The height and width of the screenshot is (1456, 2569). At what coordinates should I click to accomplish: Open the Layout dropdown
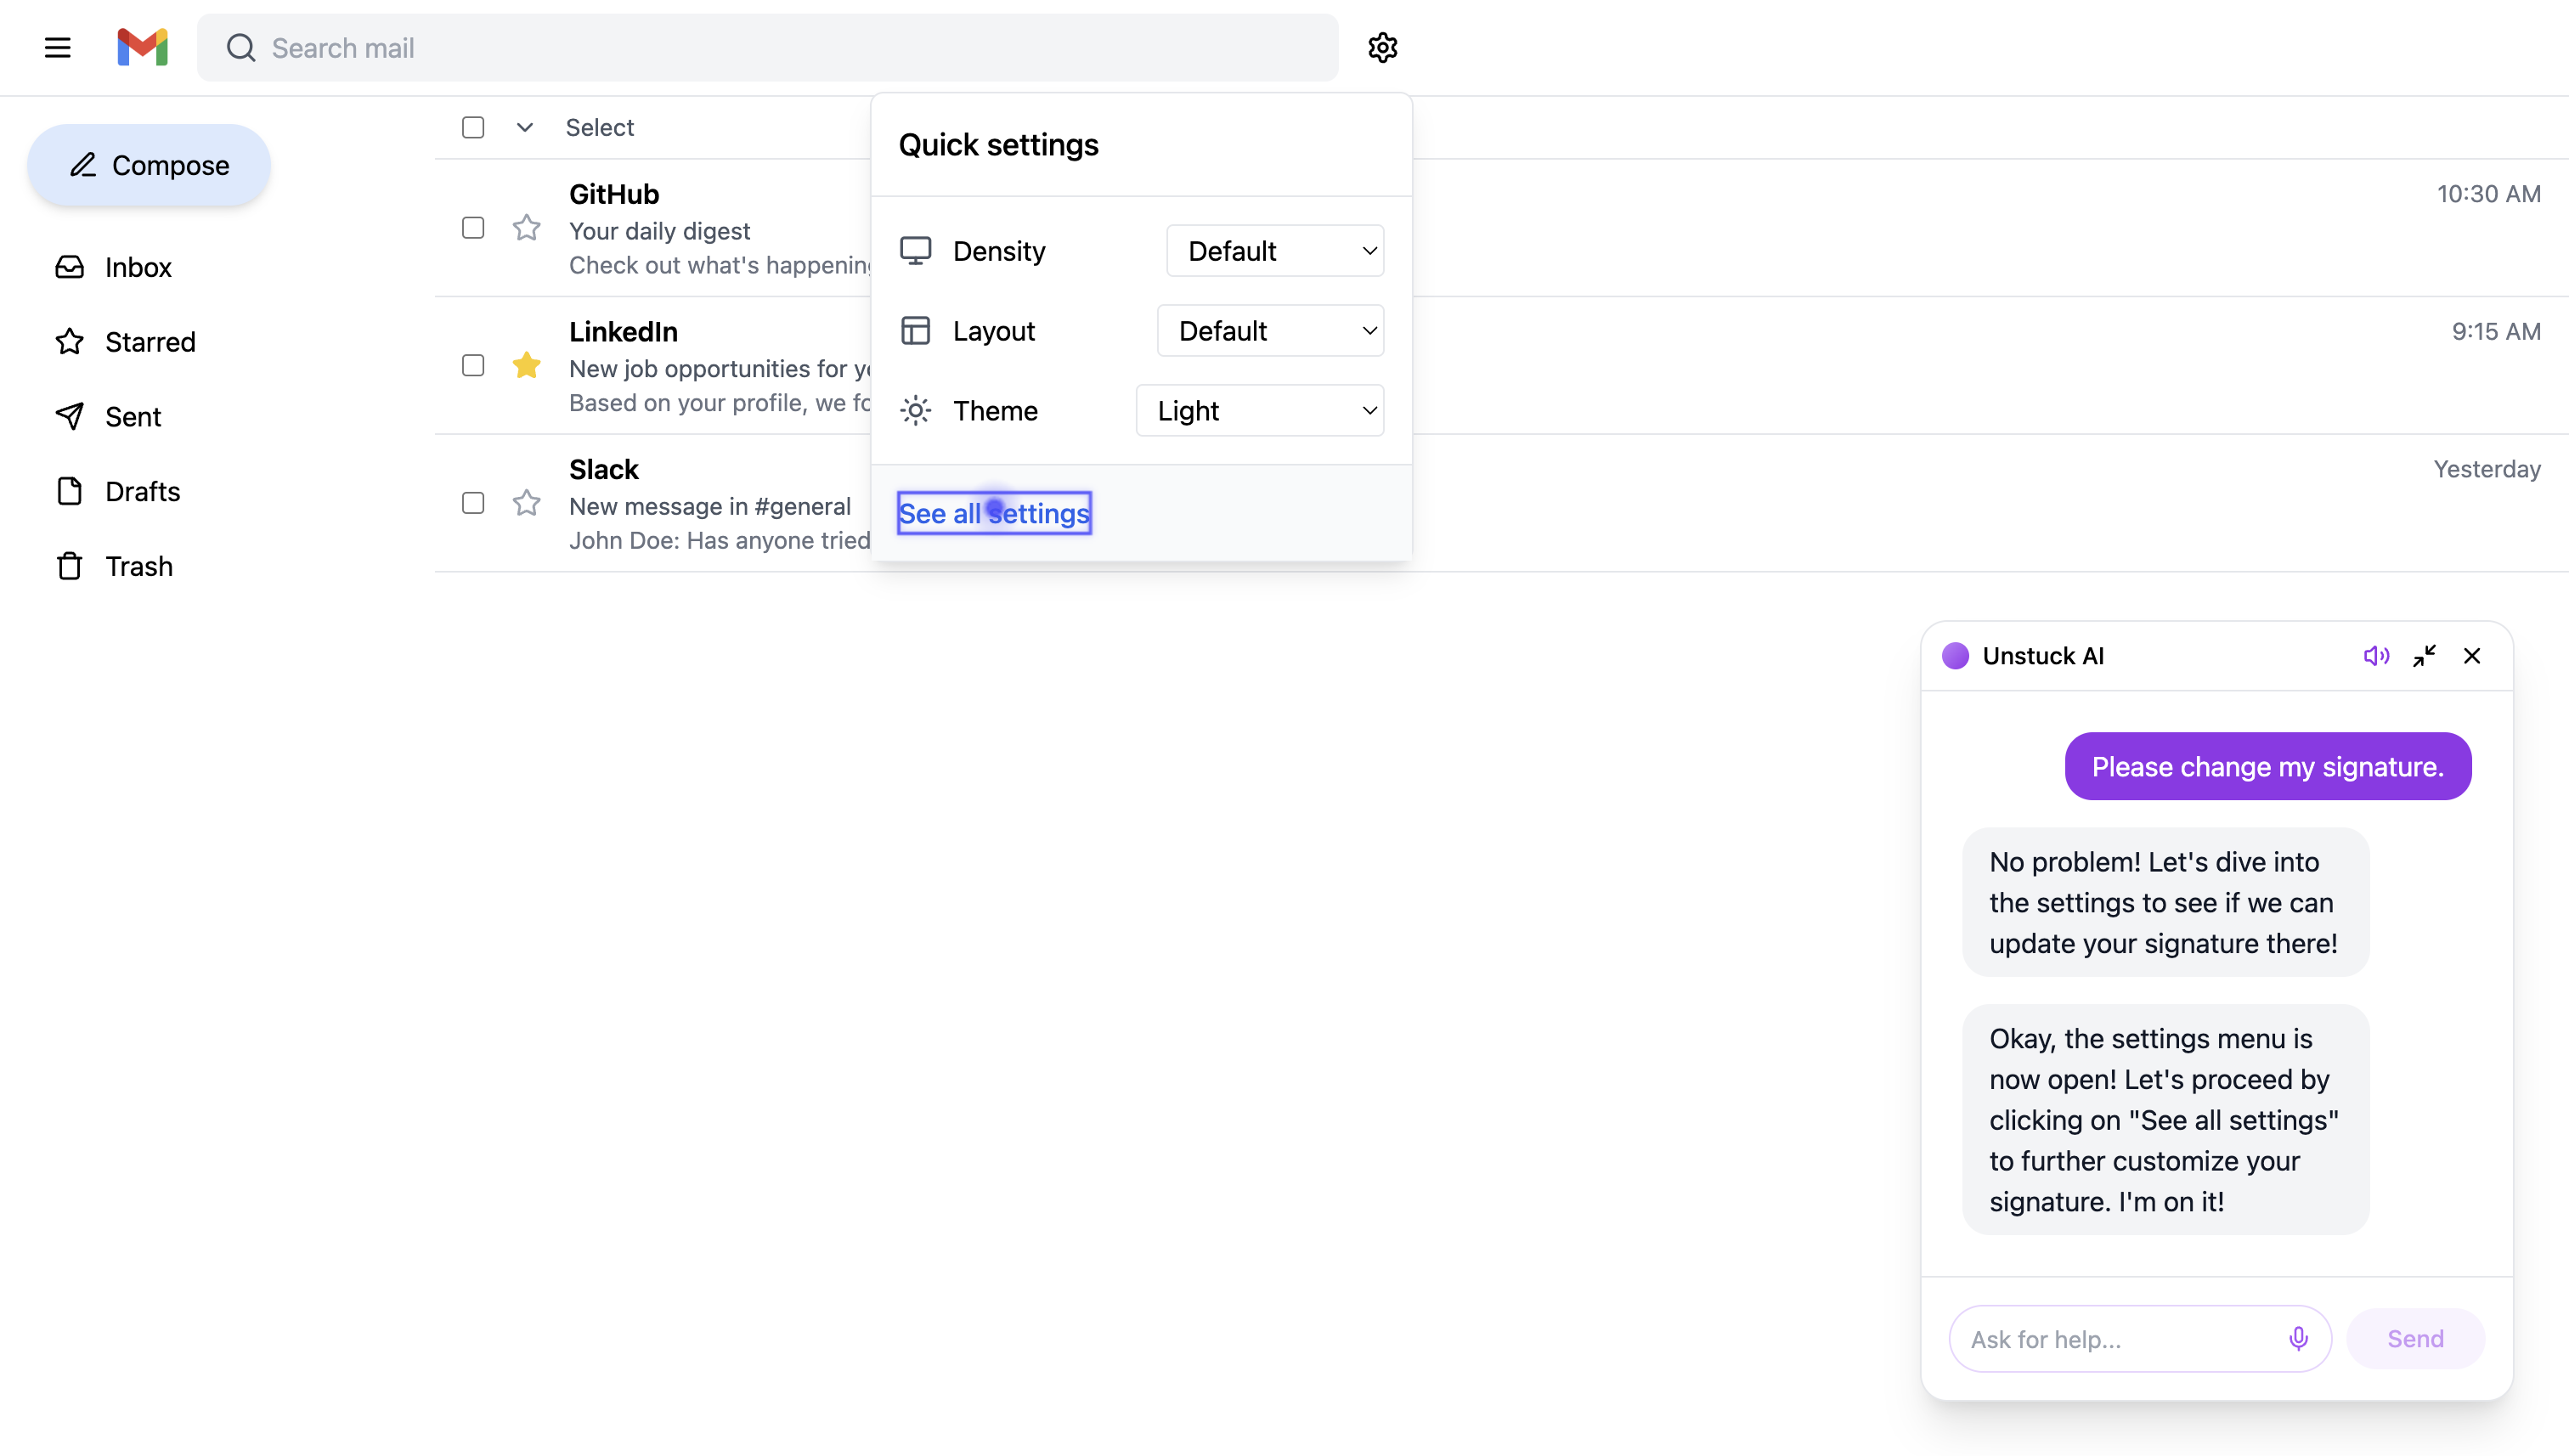click(x=1269, y=331)
